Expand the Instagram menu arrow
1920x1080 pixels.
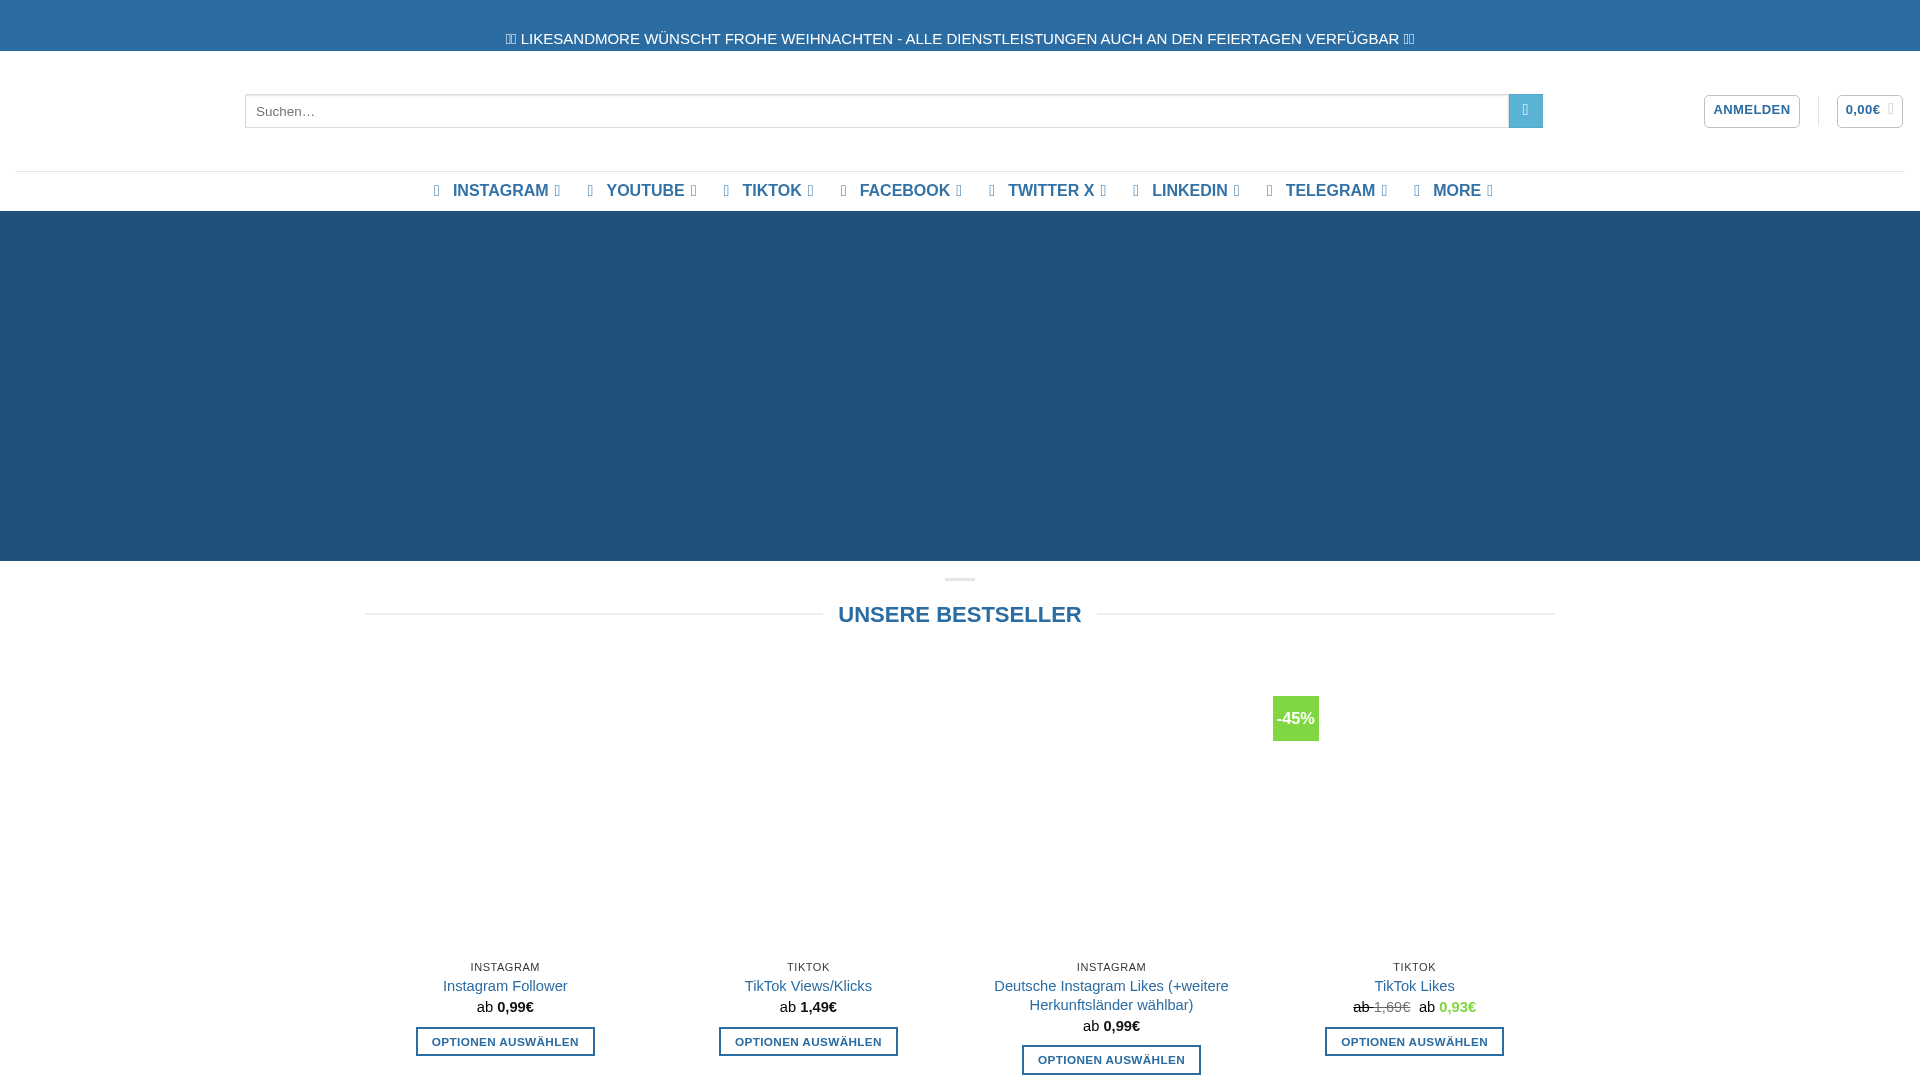(557, 191)
